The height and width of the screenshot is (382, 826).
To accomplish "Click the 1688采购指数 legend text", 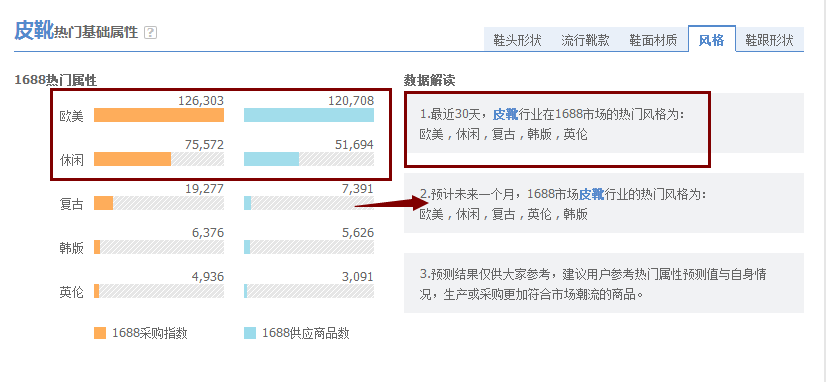I will (150, 333).
